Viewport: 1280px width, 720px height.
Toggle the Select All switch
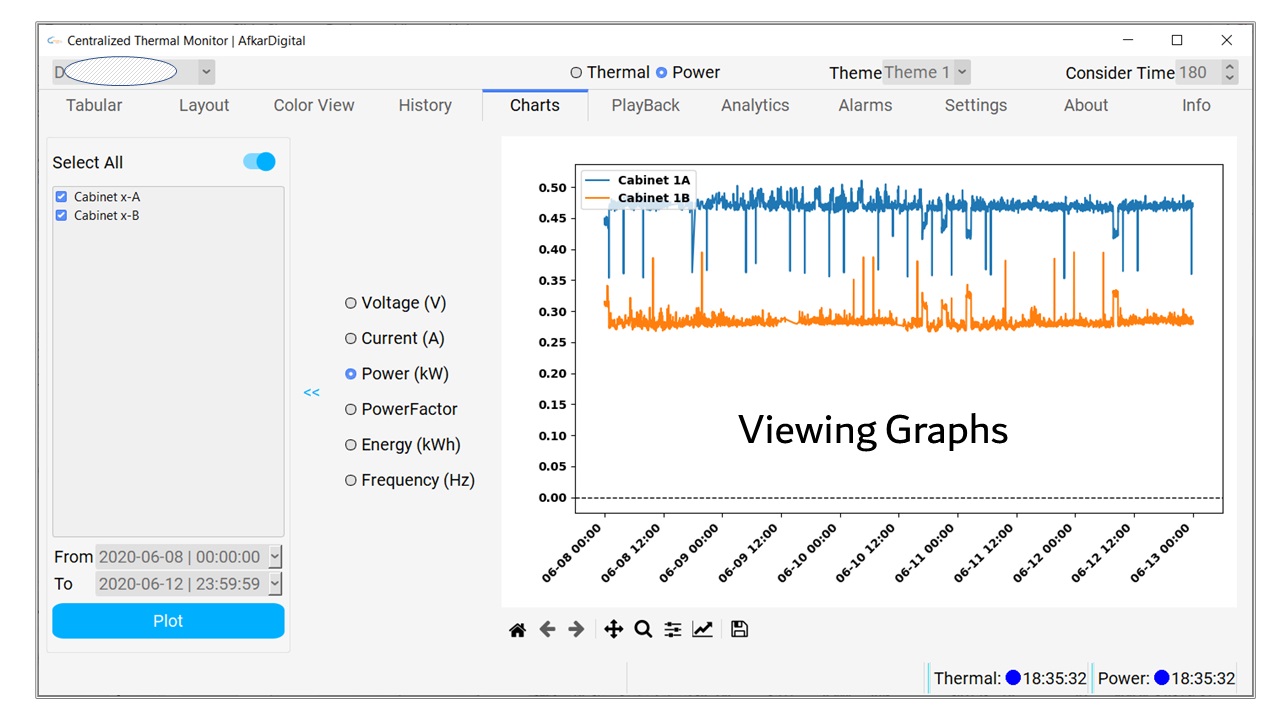click(259, 162)
